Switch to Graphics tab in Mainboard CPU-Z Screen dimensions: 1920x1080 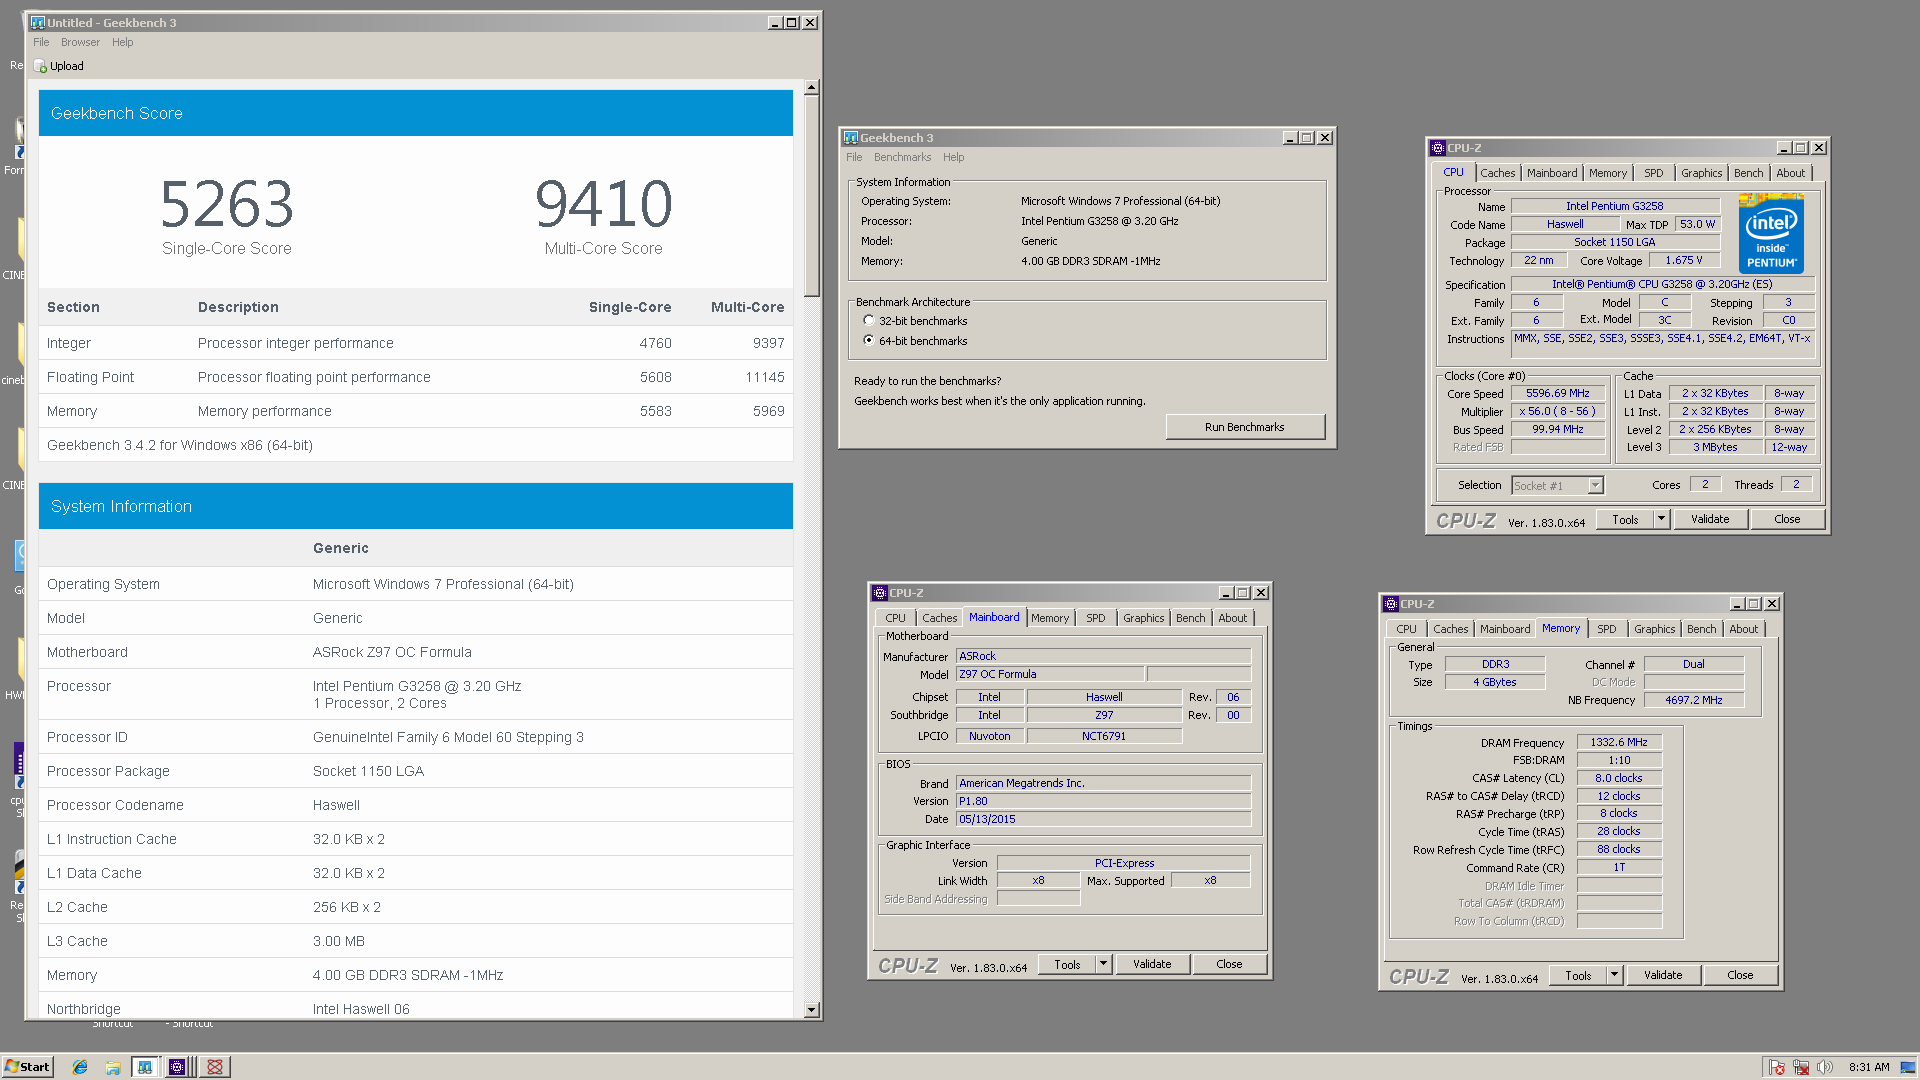1143,618
